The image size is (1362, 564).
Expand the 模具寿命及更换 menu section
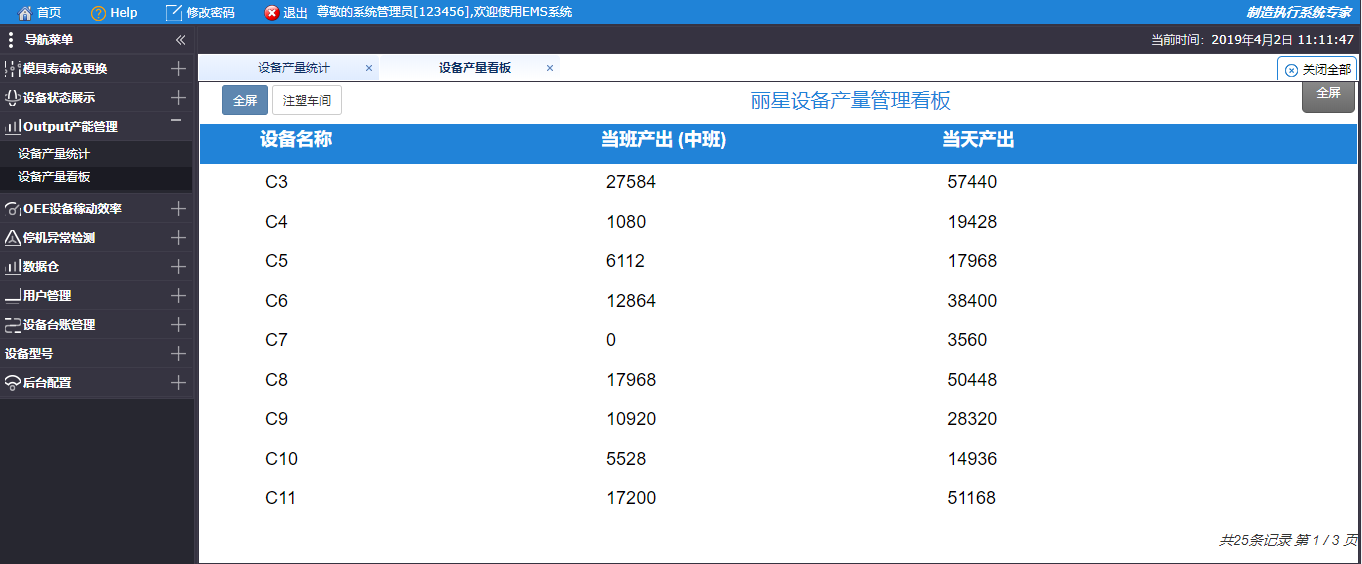pos(178,69)
